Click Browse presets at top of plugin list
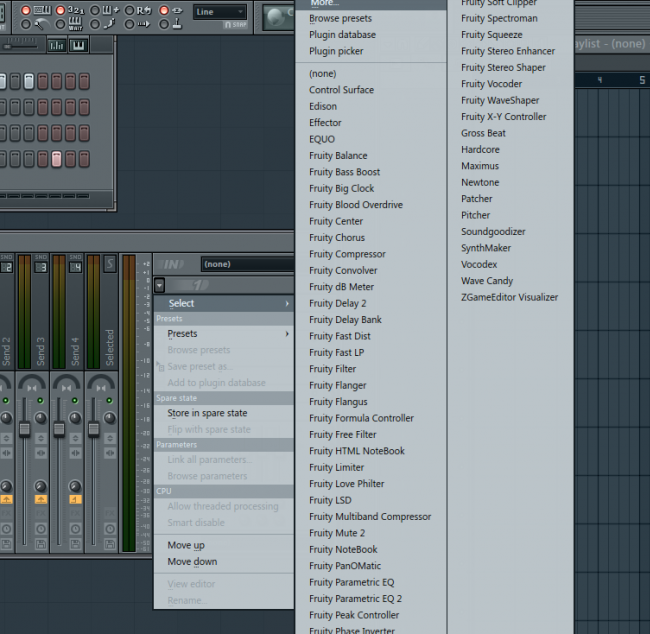Screen dimensions: 650x634 tap(339, 18)
